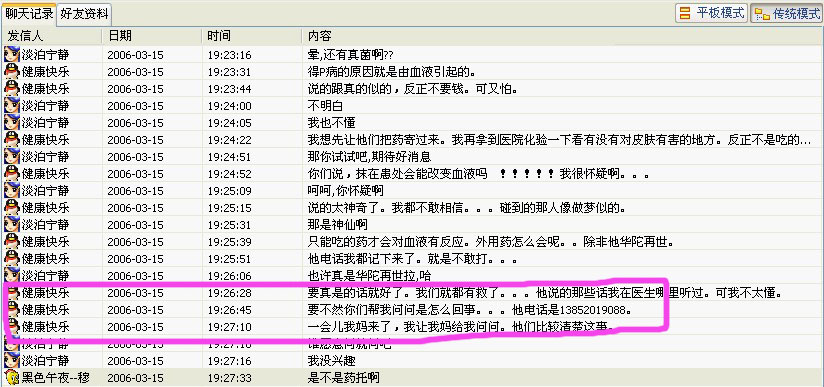Screen dimensions: 824x387
Task: Select the row sent at 19:26:06
Action: tap(412, 276)
